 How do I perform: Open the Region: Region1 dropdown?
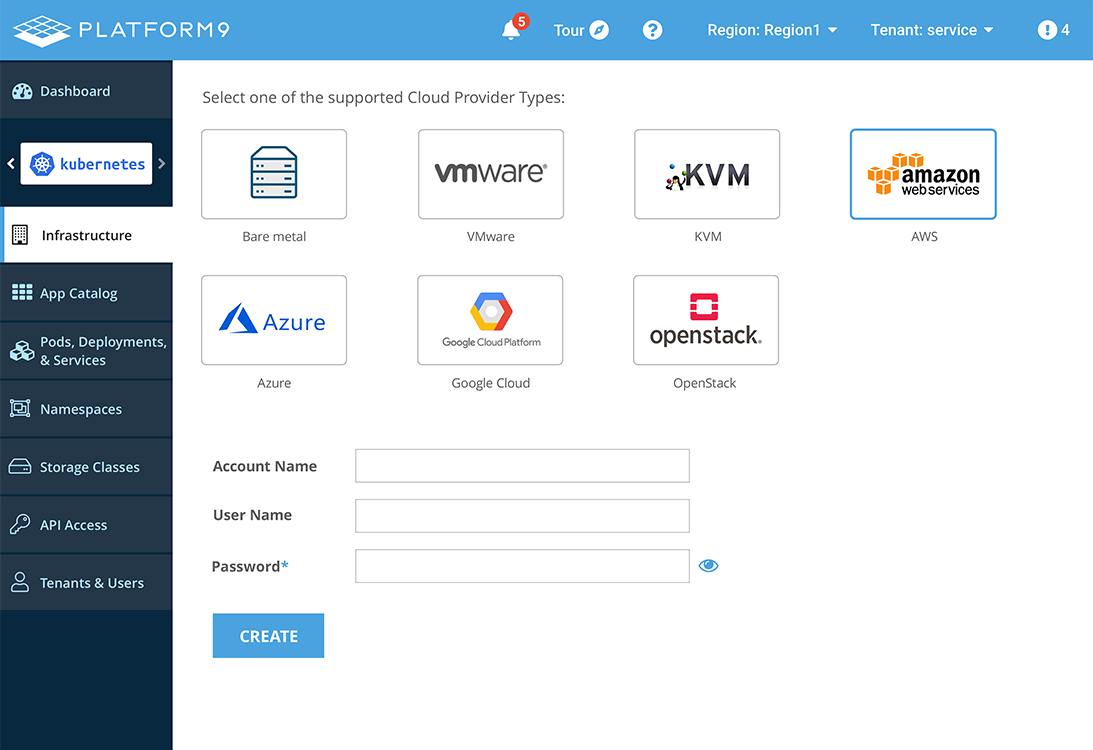pos(772,30)
